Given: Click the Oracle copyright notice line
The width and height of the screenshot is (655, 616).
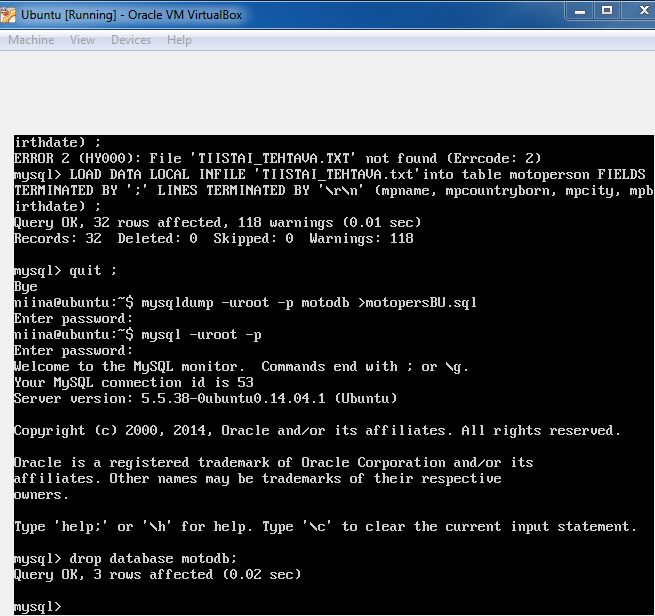Looking at the screenshot, I should tap(317, 430).
